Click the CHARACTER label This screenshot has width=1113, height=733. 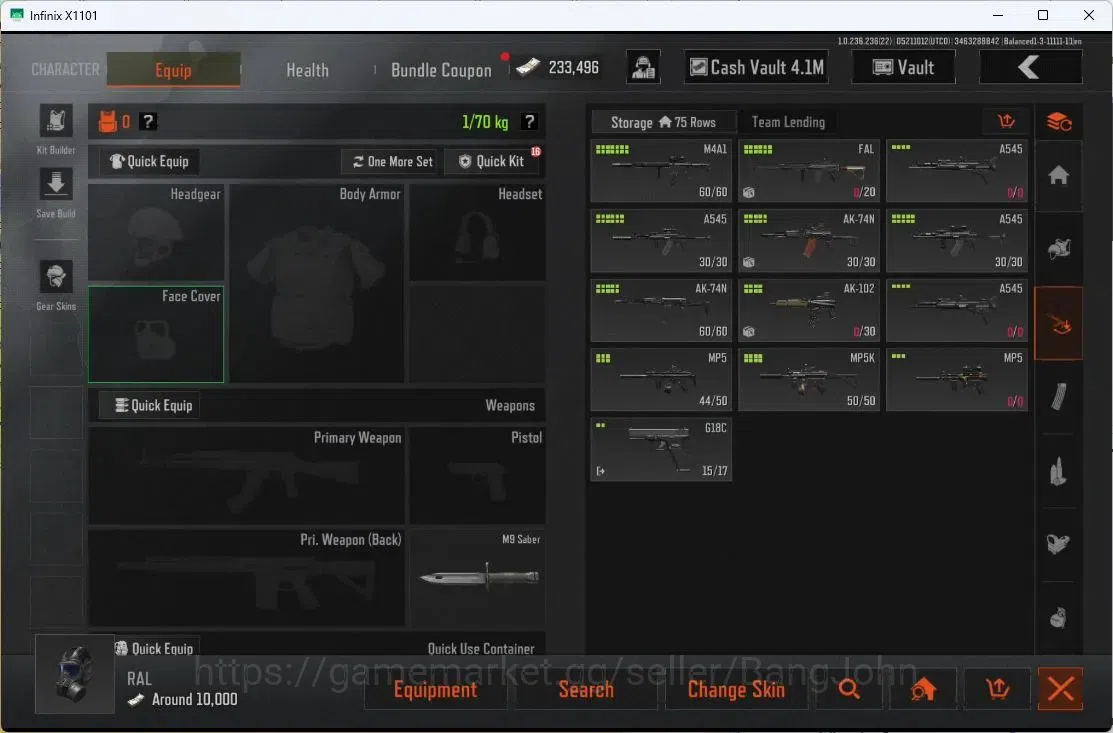[x=65, y=70]
